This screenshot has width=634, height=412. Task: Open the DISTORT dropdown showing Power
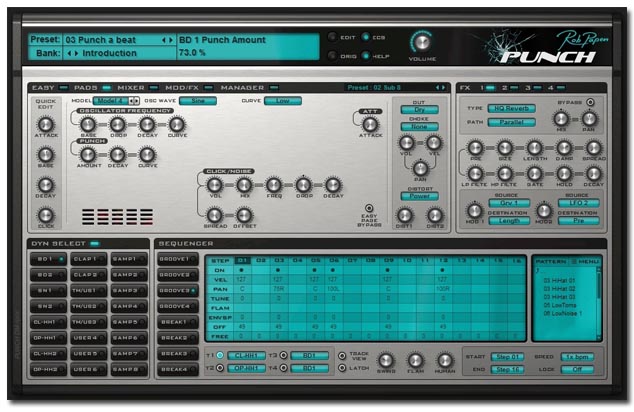coord(419,196)
